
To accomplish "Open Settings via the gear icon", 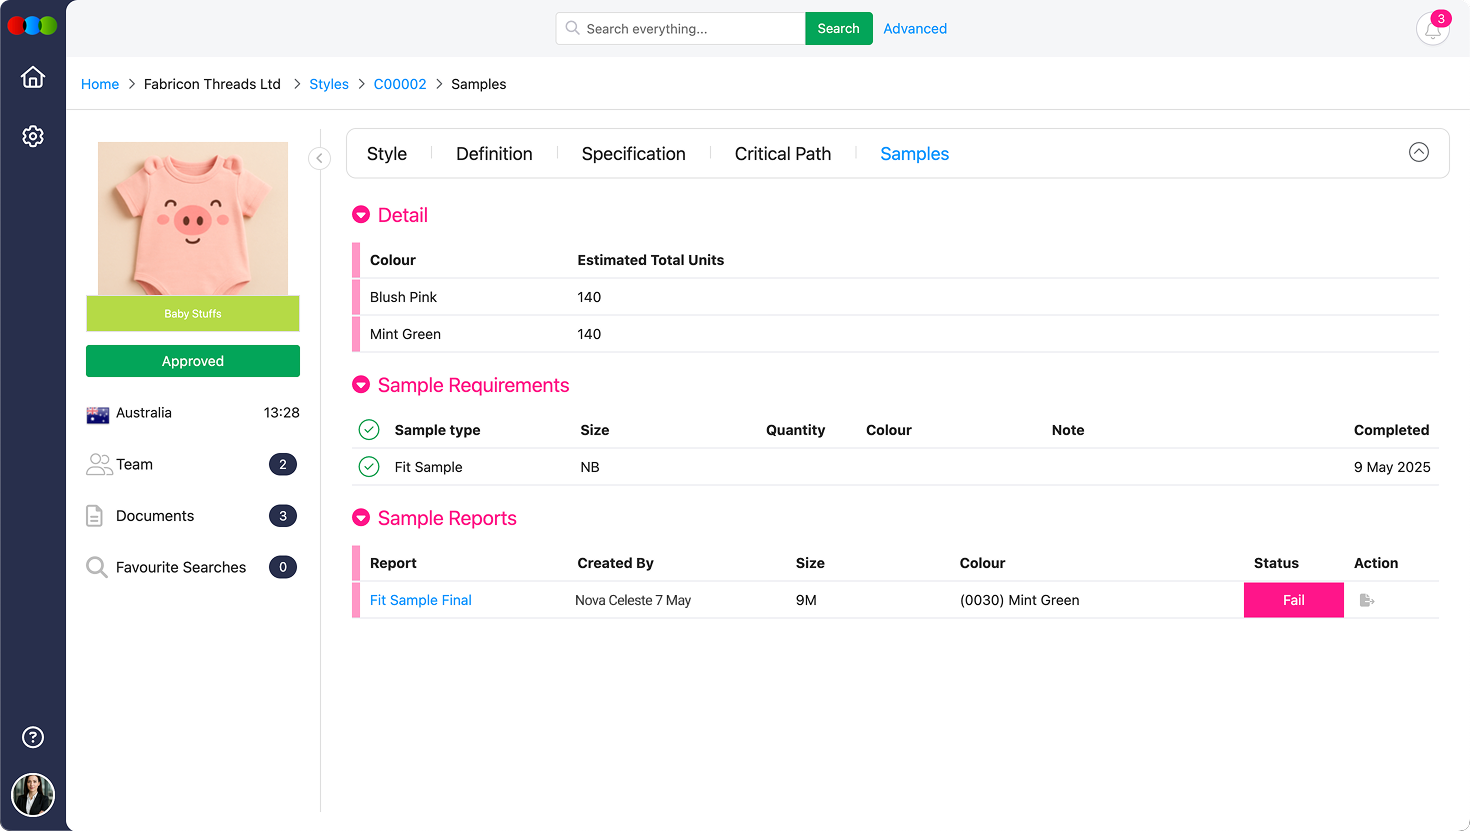I will point(33,136).
